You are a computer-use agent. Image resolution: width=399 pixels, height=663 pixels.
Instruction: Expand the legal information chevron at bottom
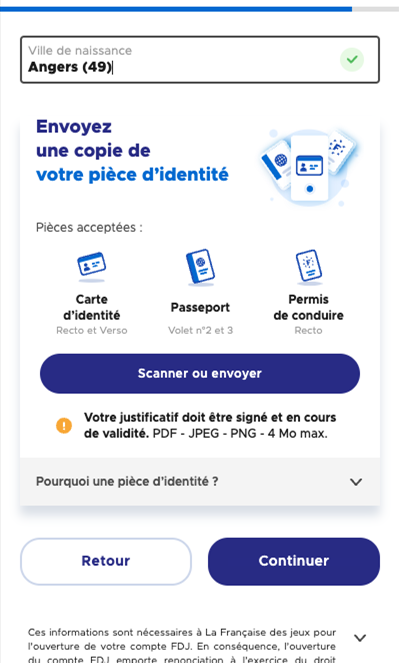point(360,638)
